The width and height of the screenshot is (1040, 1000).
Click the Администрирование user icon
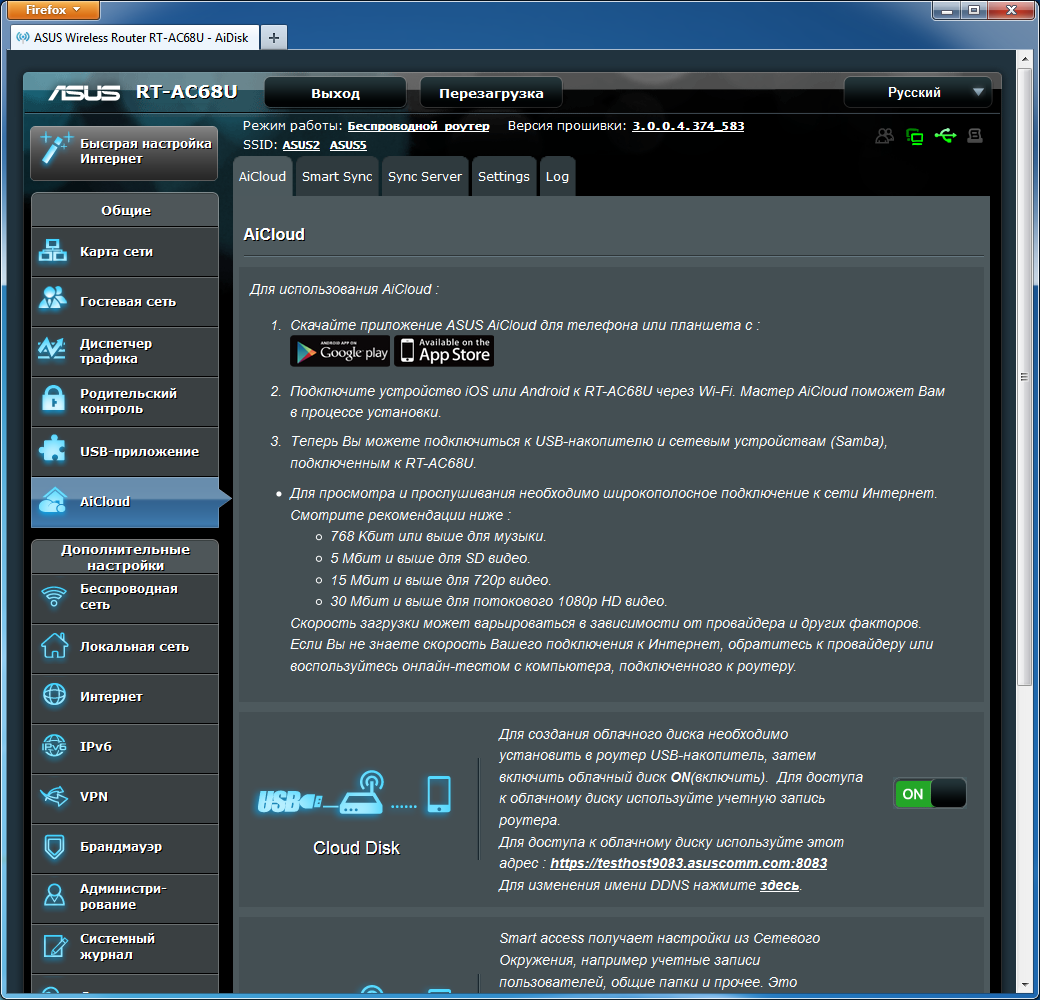click(x=54, y=895)
